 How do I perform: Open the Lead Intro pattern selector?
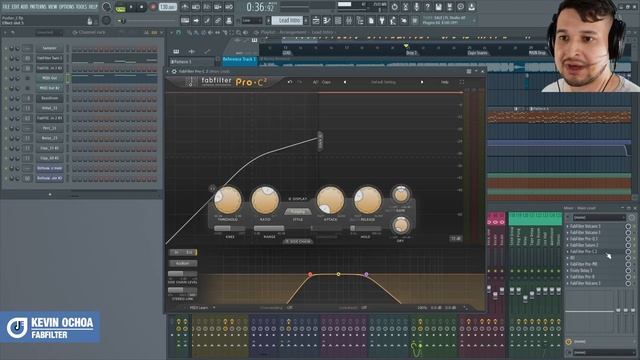pyautogui.click(x=287, y=20)
